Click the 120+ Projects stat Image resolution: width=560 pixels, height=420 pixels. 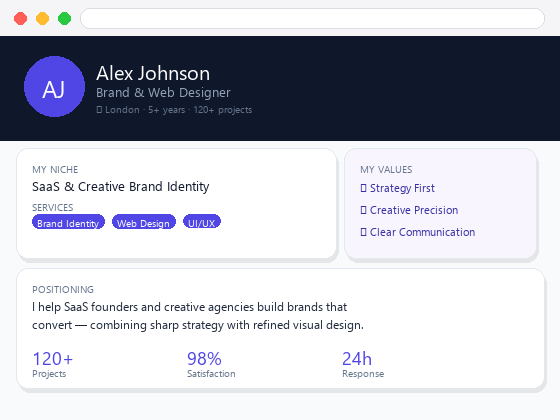[x=53, y=364]
